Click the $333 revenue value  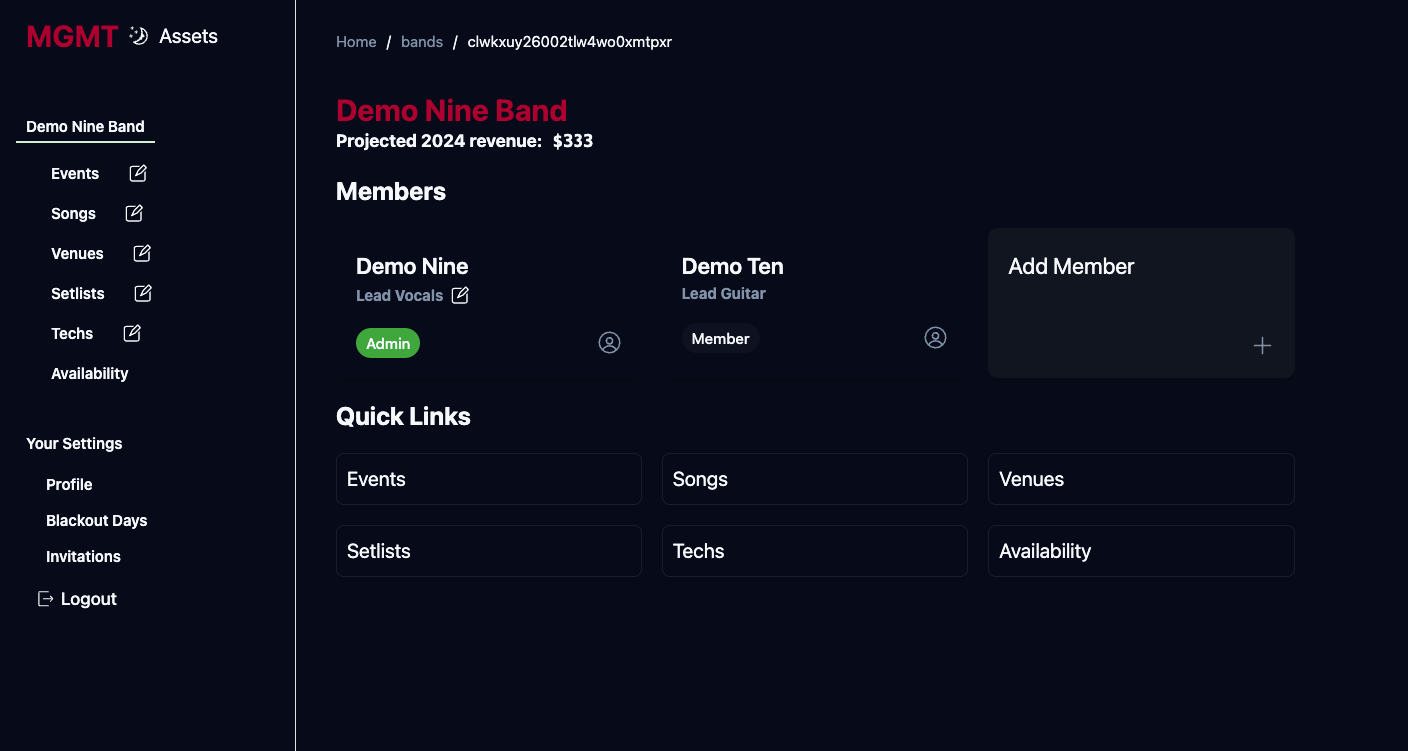[573, 141]
